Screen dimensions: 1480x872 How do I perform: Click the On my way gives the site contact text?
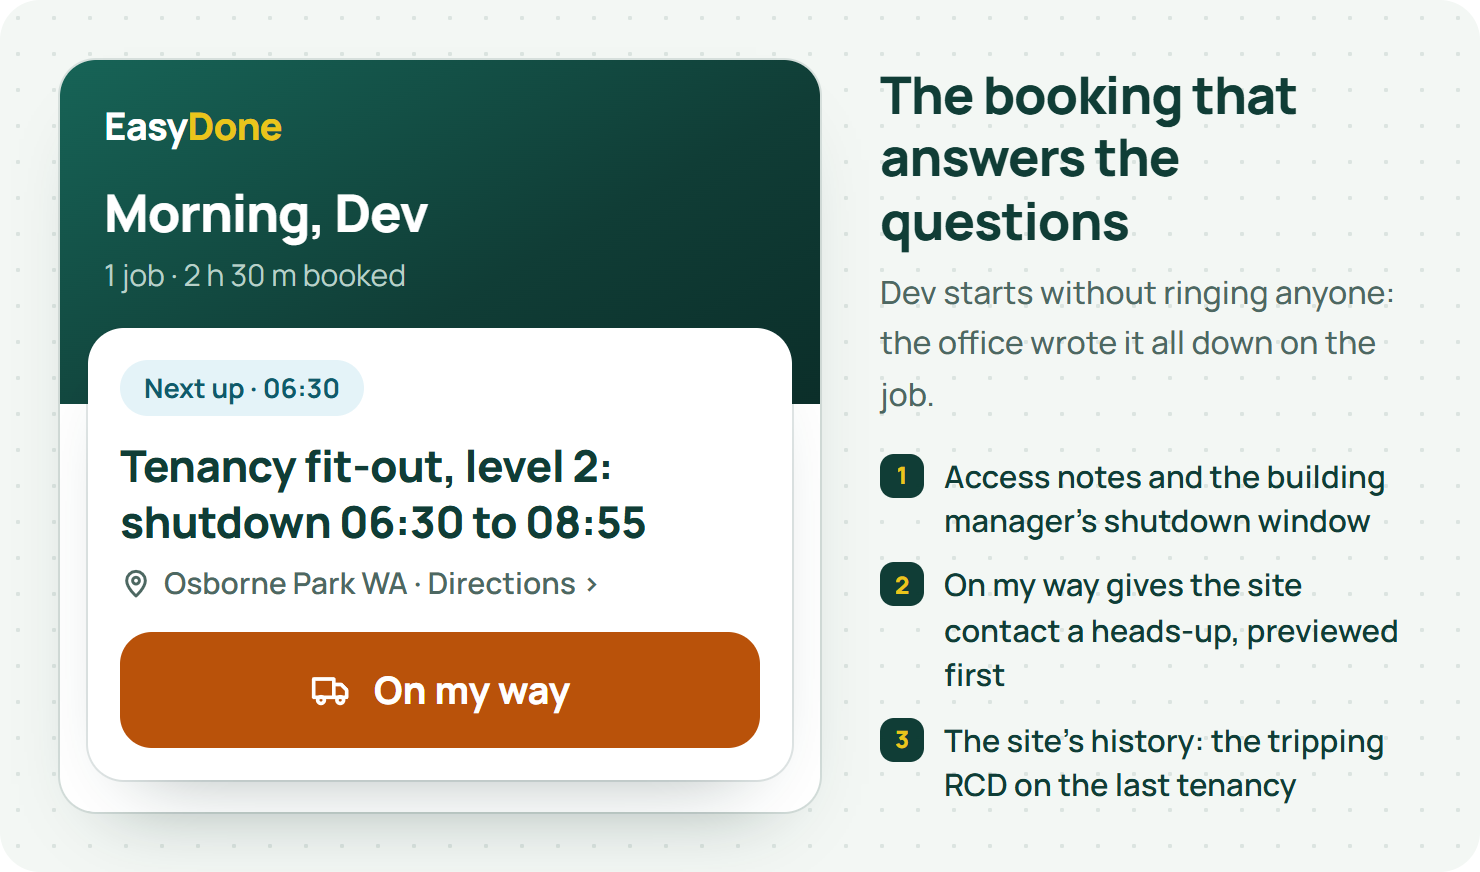tap(1171, 630)
